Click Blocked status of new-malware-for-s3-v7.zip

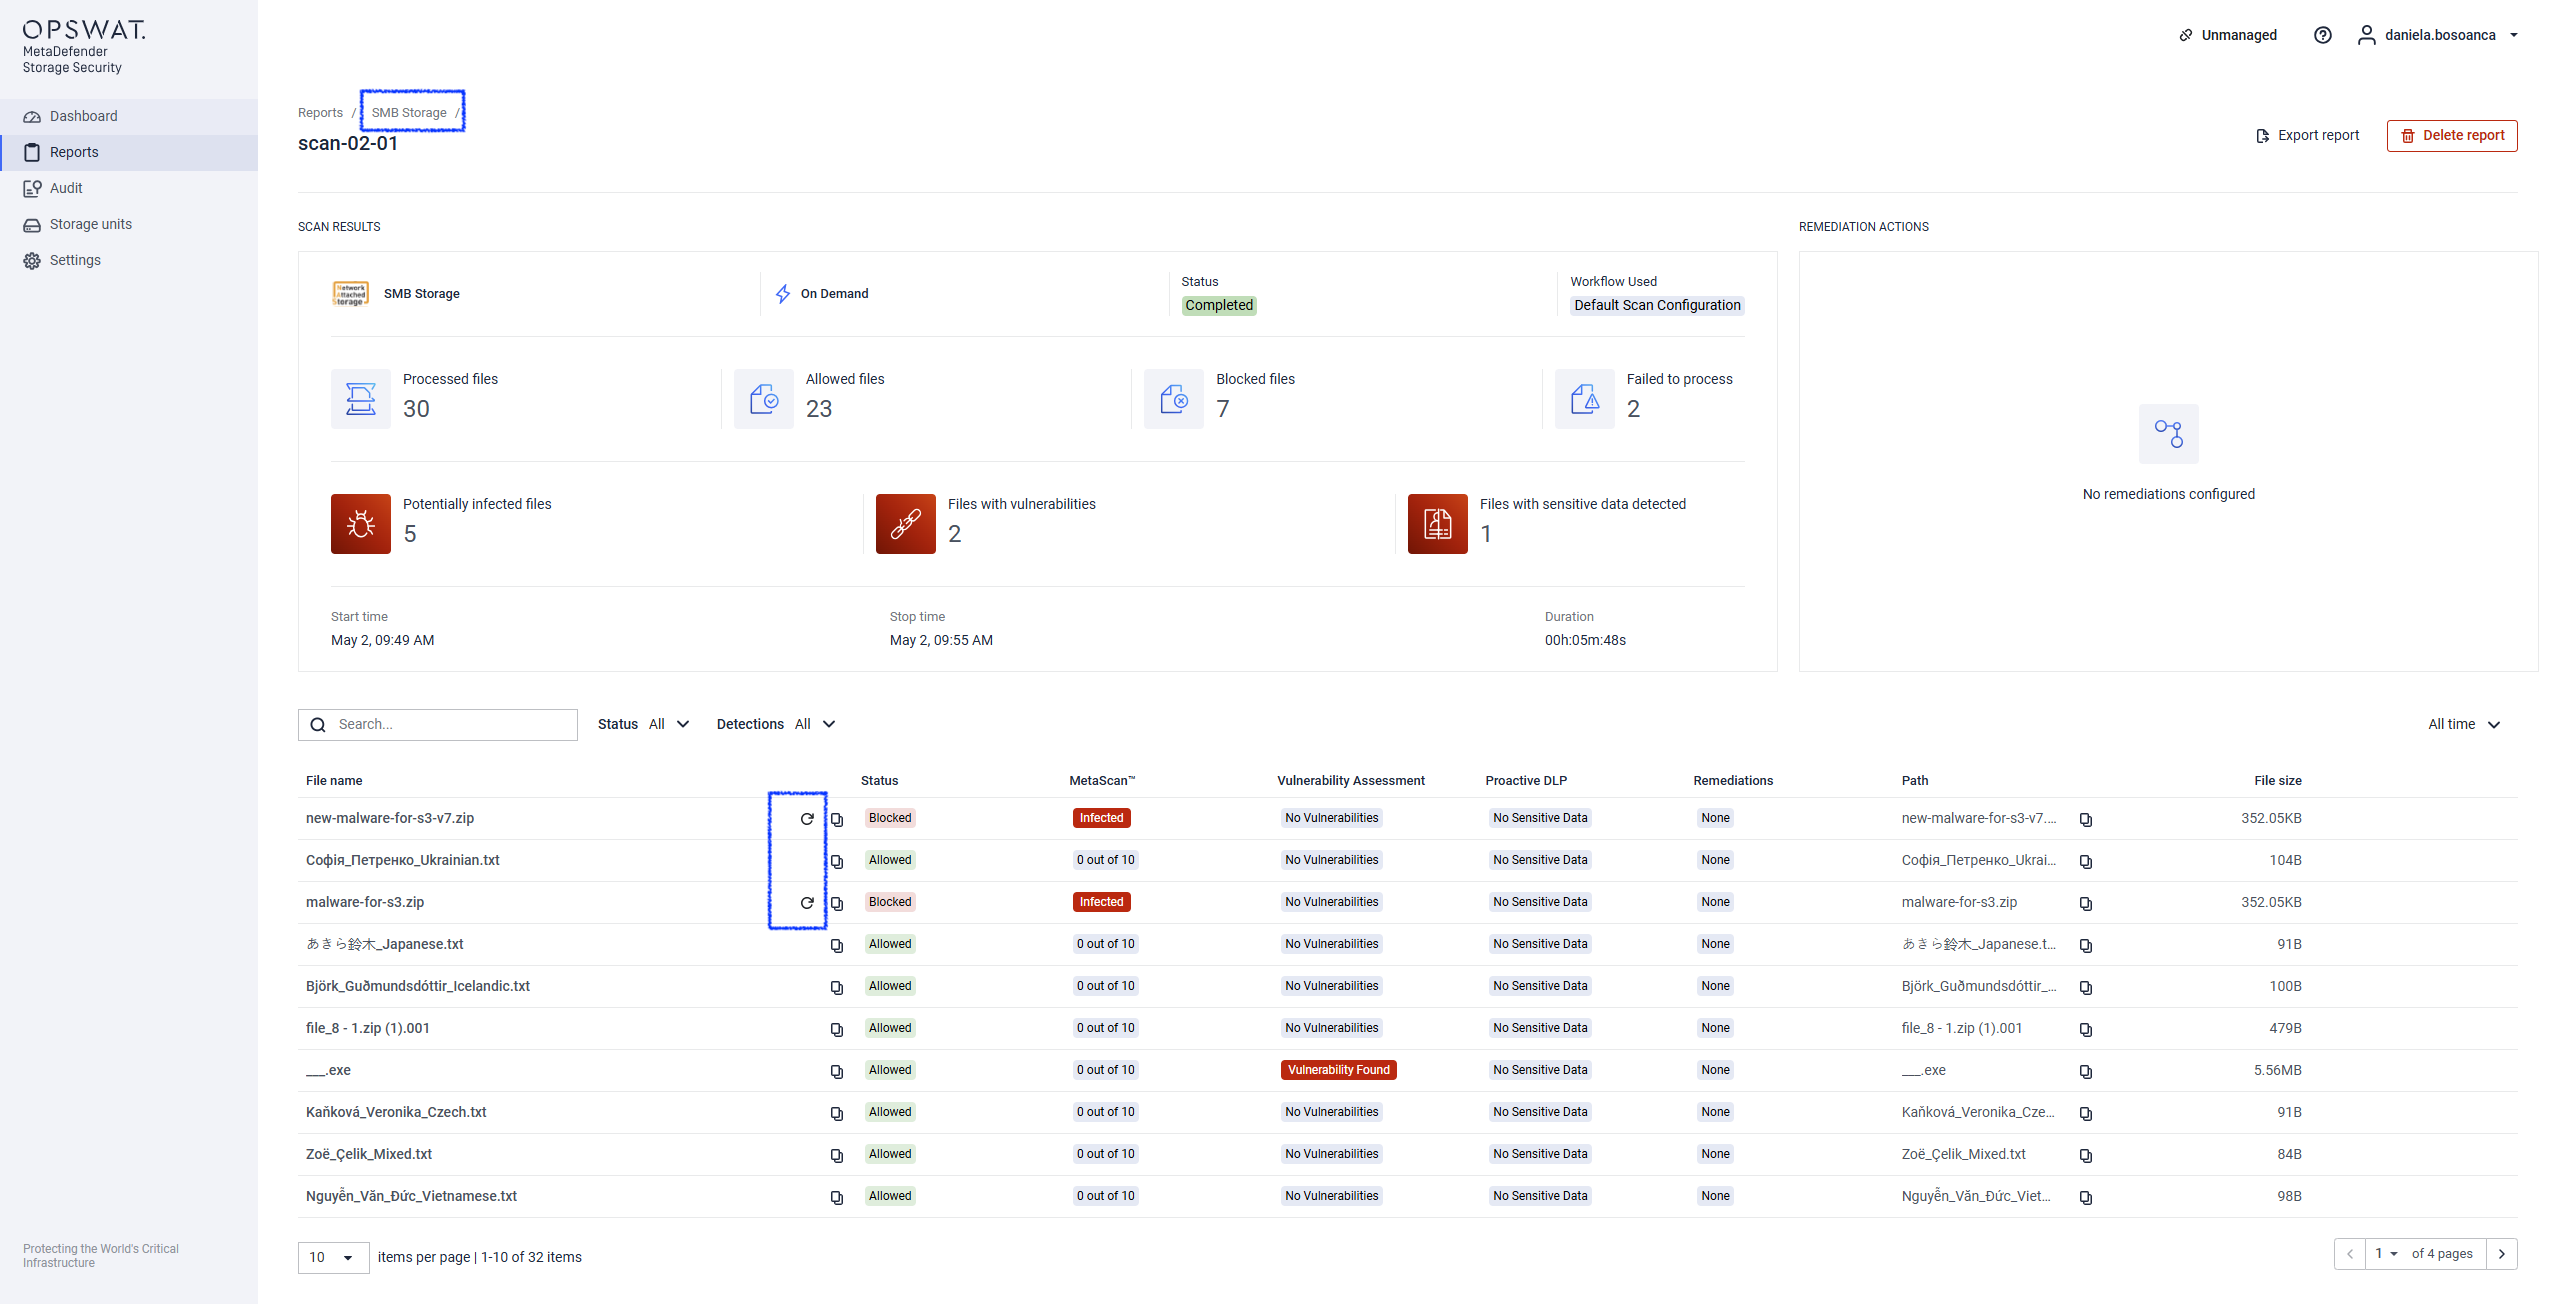[889, 818]
